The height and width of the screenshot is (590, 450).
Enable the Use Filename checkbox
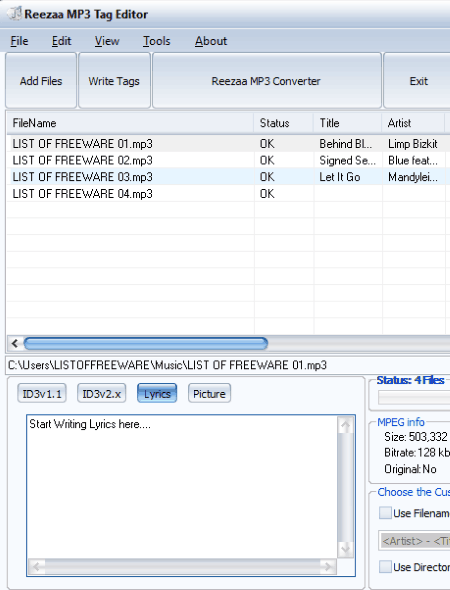tap(385, 513)
